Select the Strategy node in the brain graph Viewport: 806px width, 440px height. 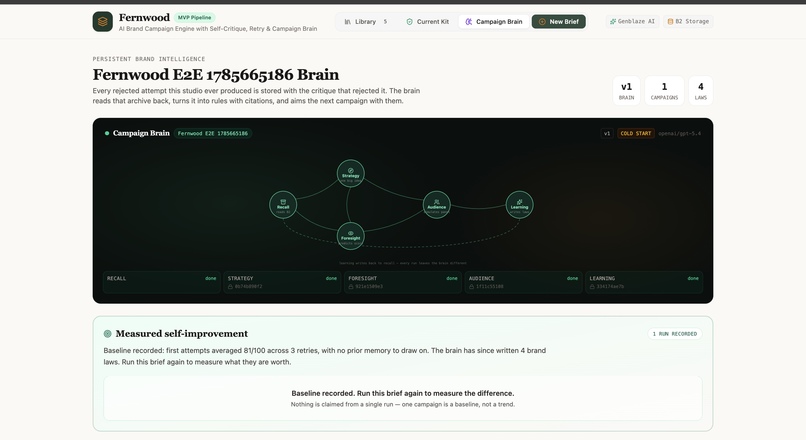pos(351,173)
